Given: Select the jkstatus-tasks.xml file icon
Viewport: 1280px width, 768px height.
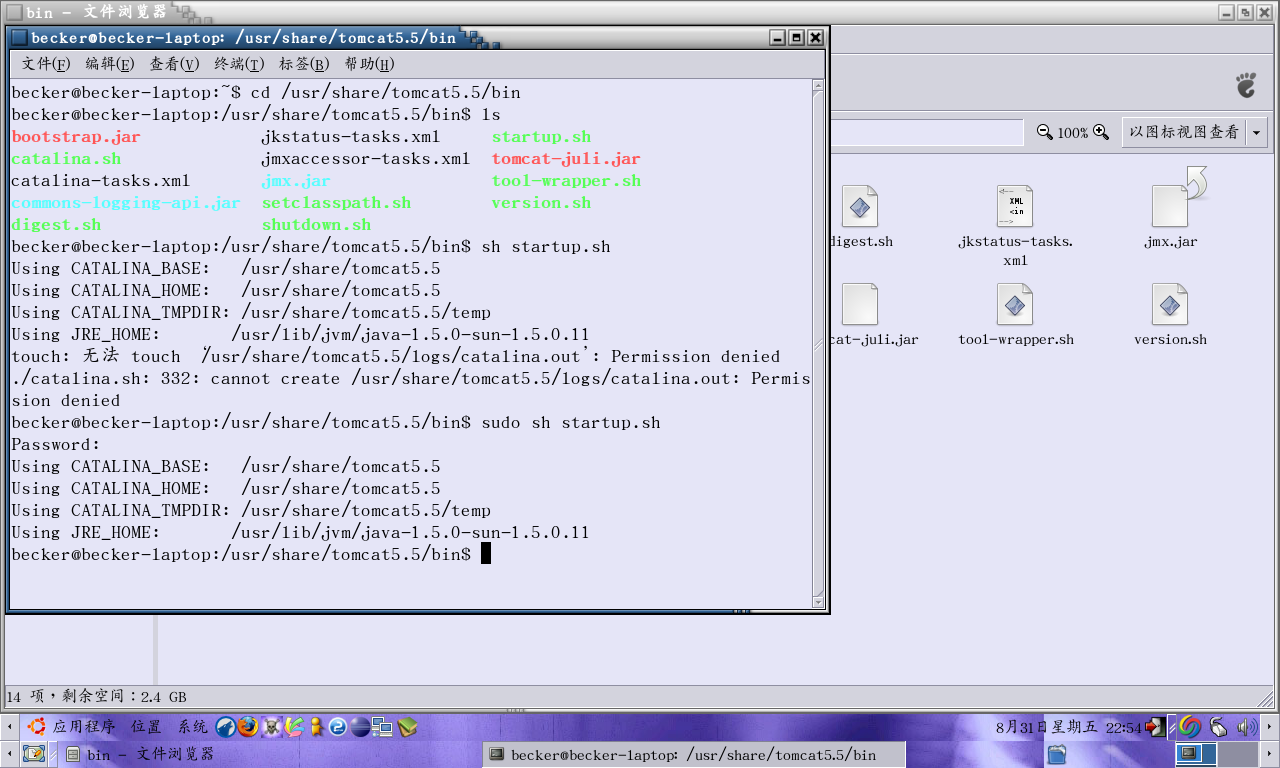Looking at the screenshot, I should [1015, 207].
